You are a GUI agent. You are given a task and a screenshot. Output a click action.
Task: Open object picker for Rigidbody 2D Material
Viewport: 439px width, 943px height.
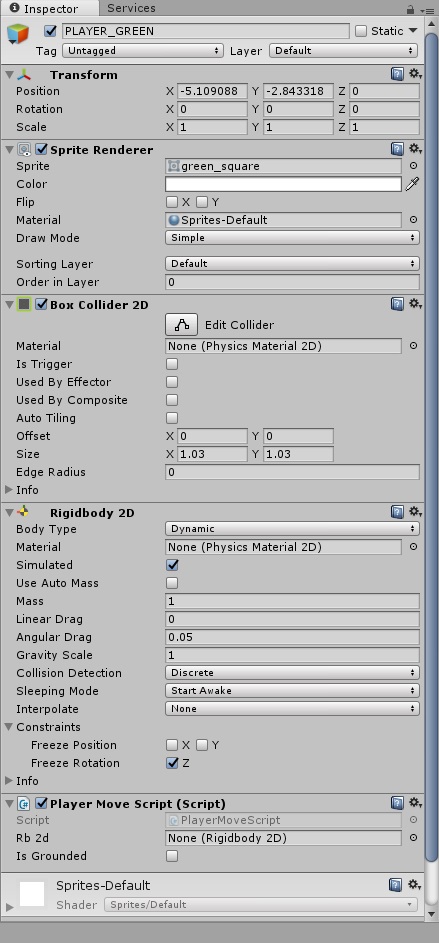click(413, 547)
